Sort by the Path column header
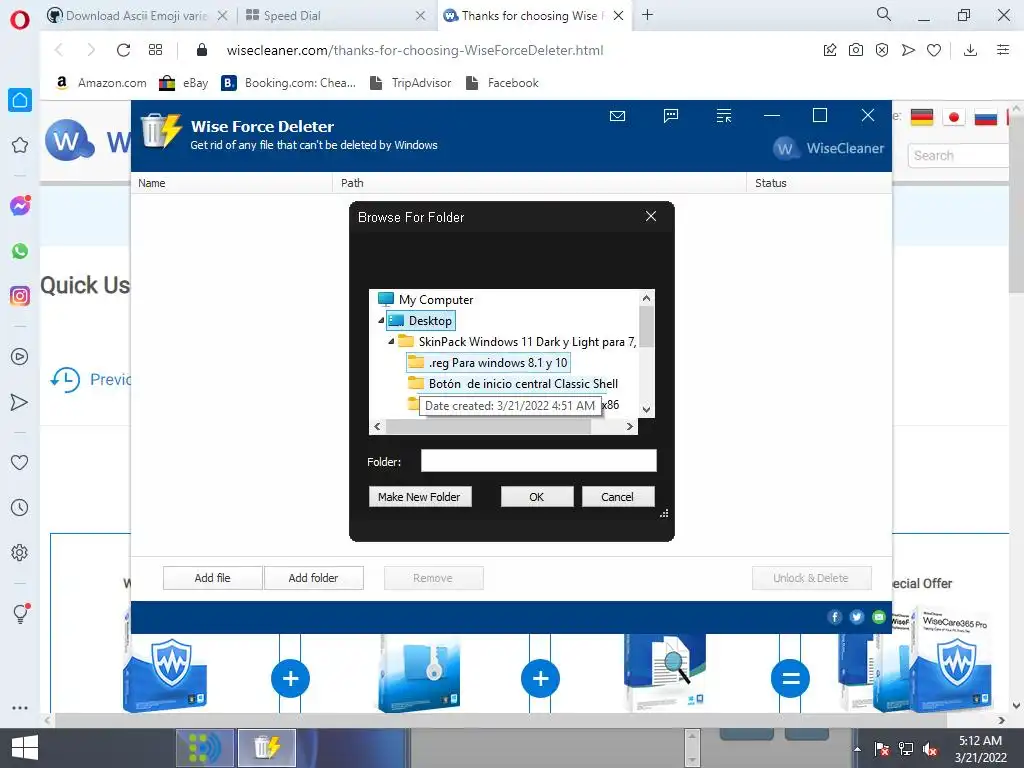The width and height of the screenshot is (1024, 768). point(539,183)
